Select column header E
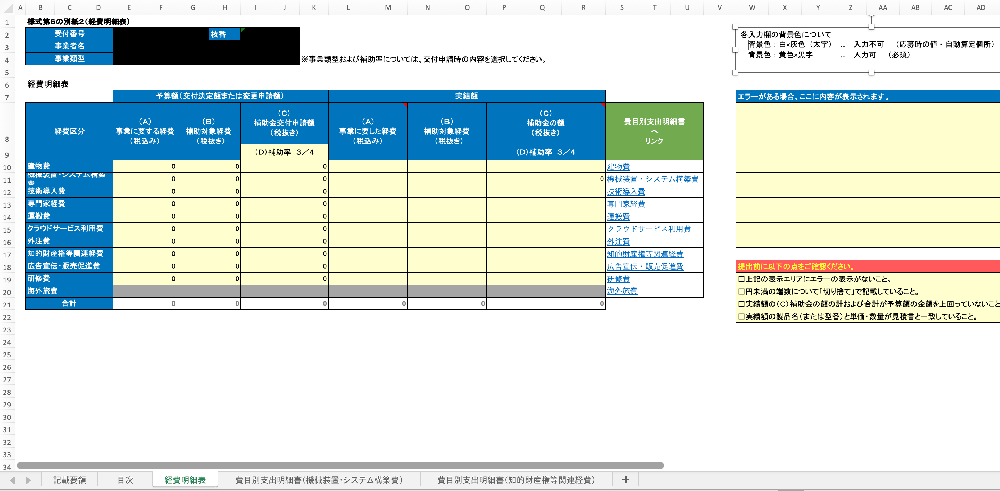 coord(129,7)
